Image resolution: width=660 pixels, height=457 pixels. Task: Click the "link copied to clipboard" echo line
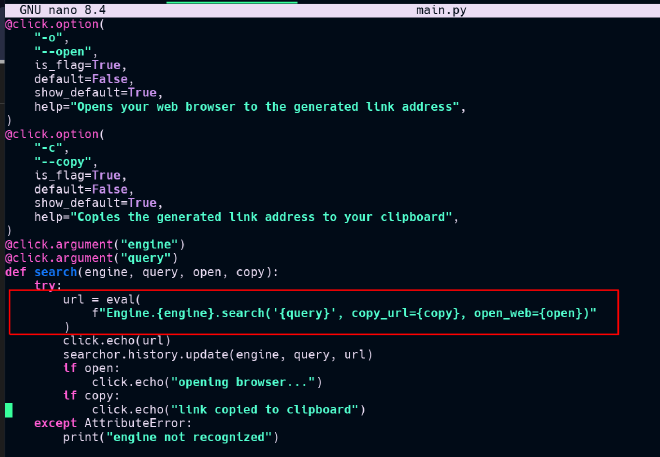tap(229, 410)
